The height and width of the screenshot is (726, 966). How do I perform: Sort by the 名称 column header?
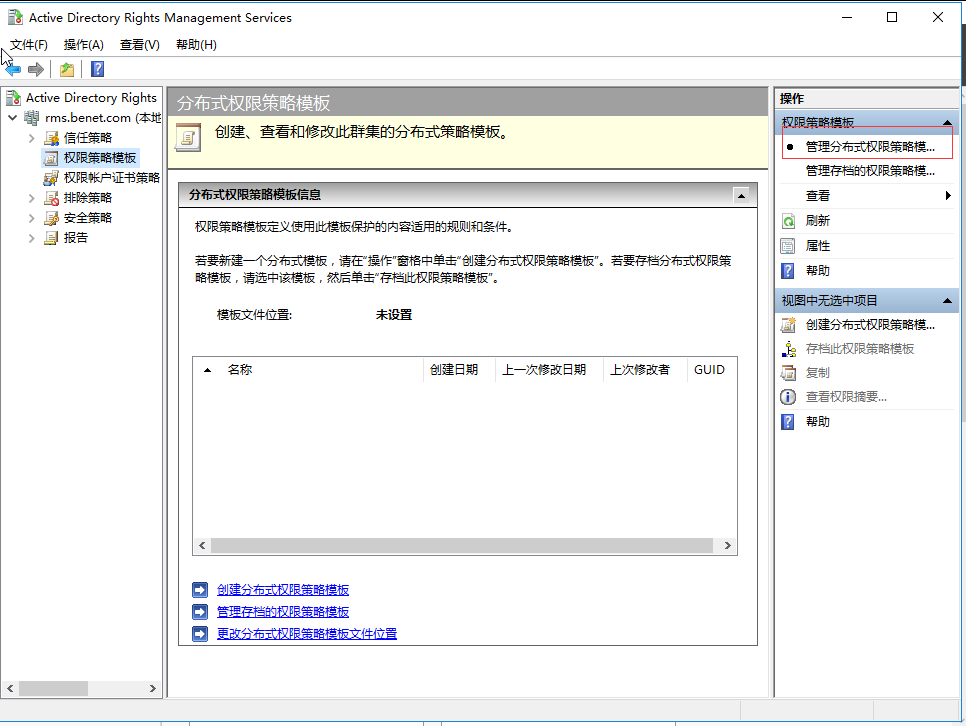tap(308, 370)
